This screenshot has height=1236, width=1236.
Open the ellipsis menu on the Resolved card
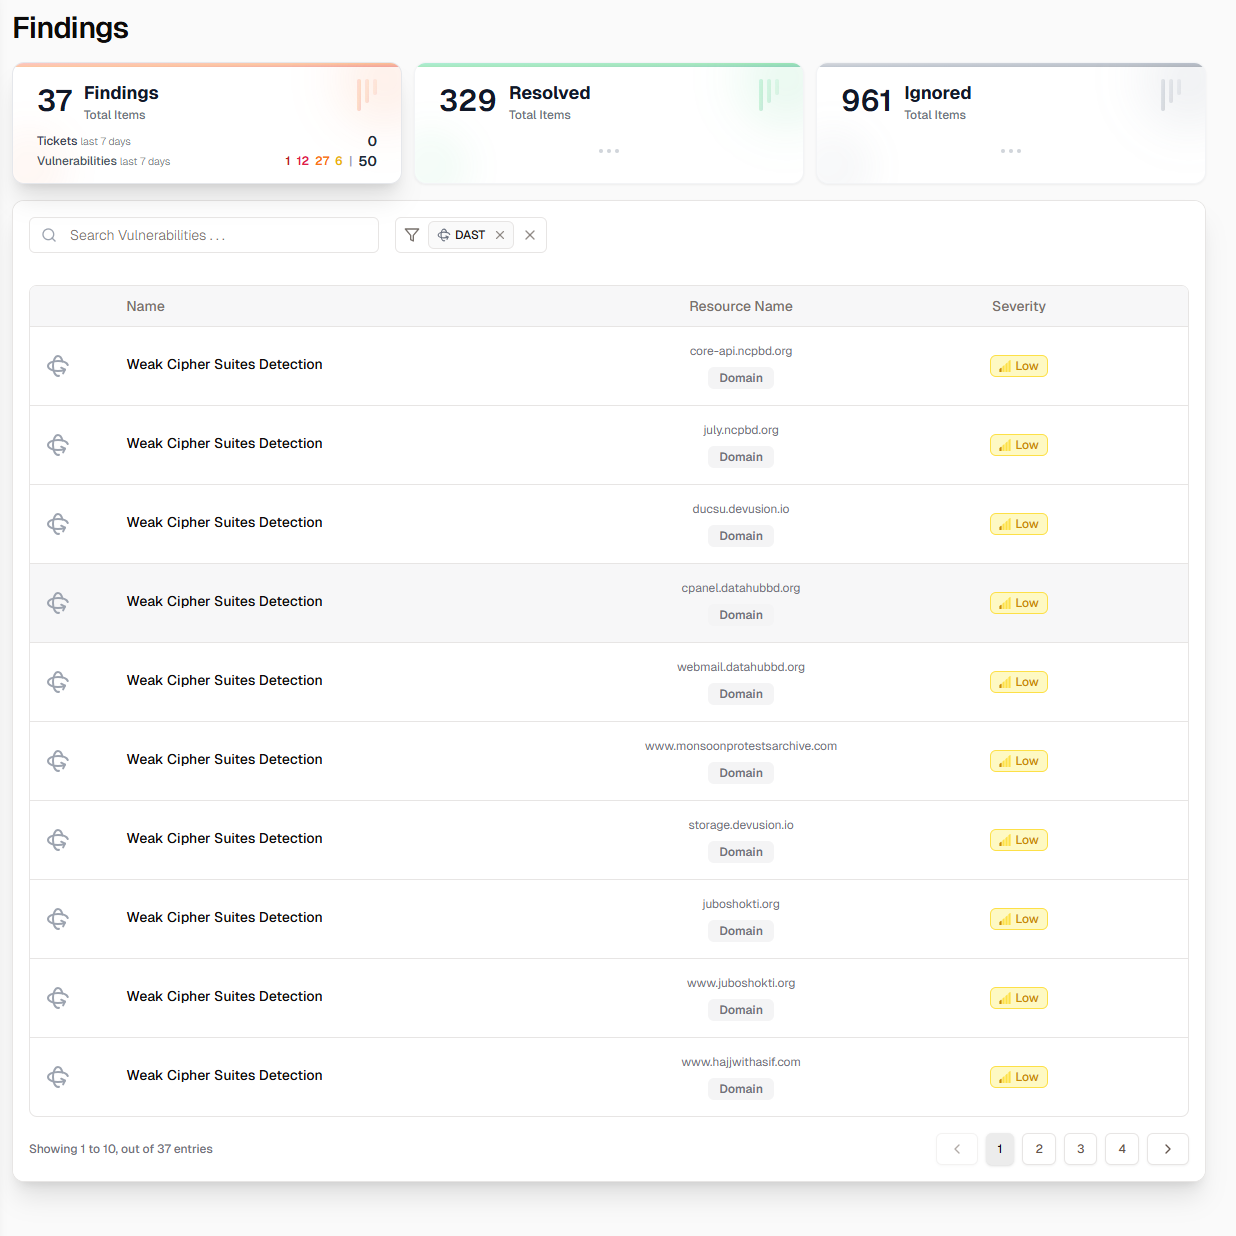[609, 151]
